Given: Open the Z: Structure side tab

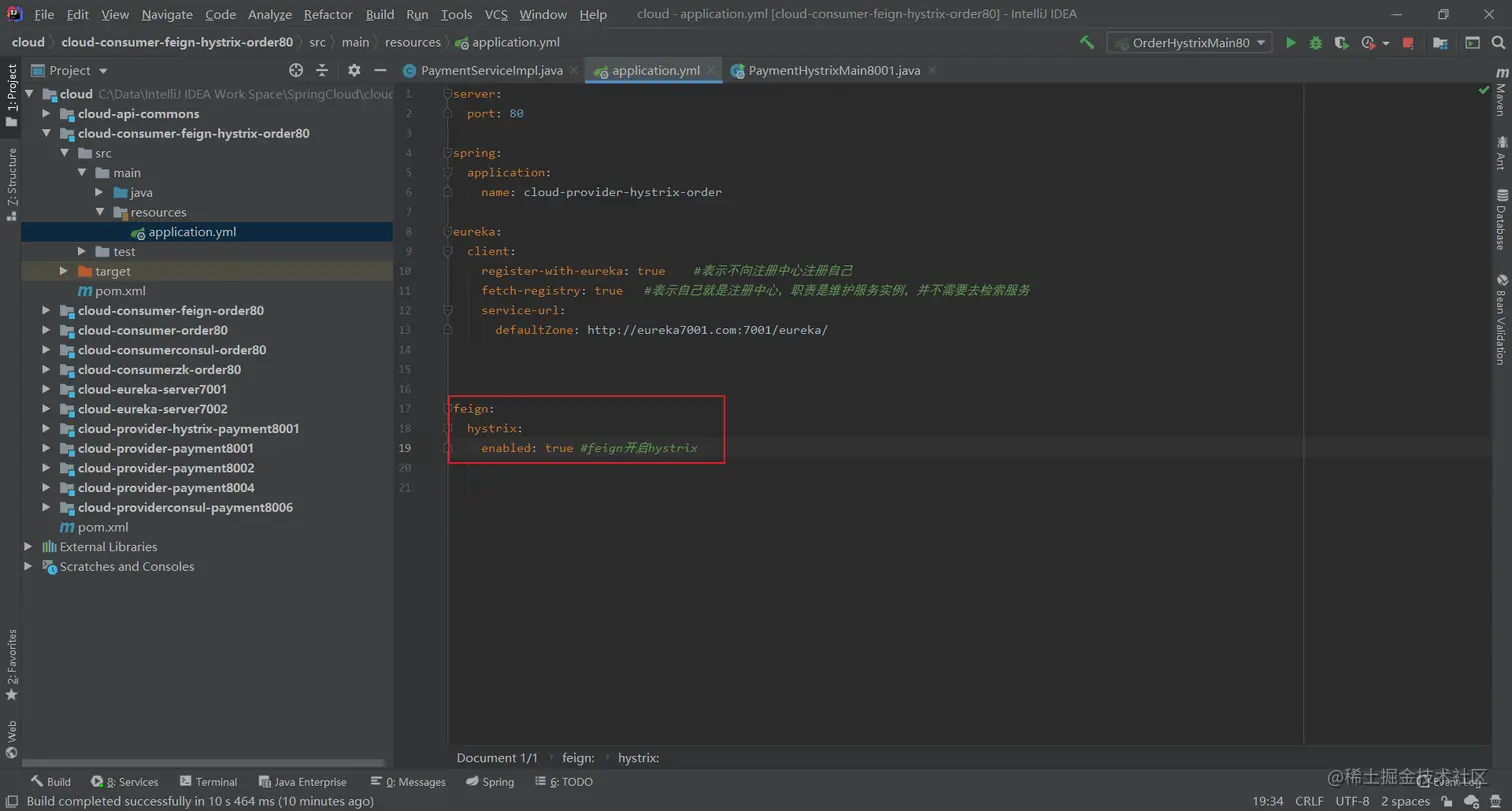Looking at the screenshot, I should 11,184.
